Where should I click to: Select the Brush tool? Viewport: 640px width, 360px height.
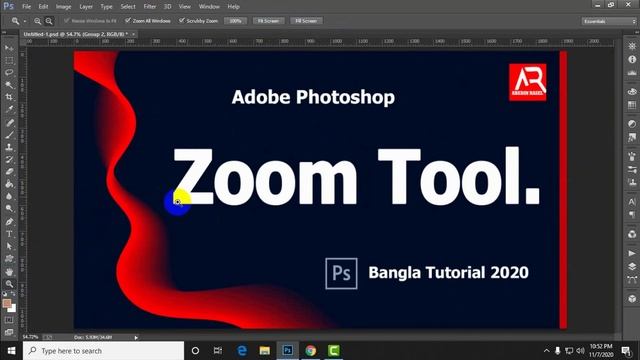pos(9,135)
